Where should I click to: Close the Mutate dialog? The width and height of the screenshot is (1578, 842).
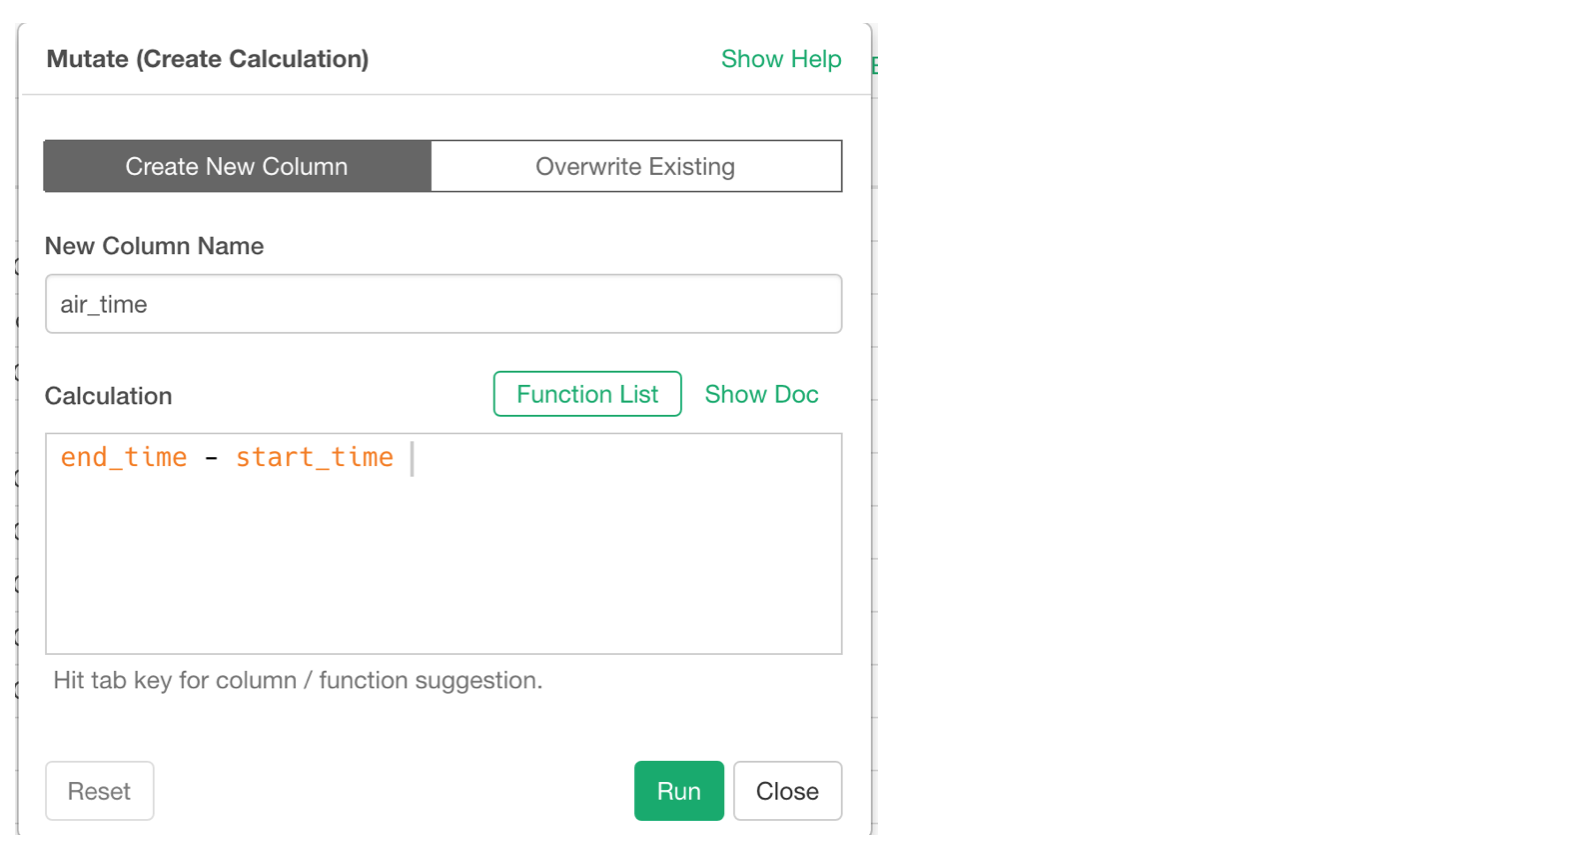click(787, 790)
